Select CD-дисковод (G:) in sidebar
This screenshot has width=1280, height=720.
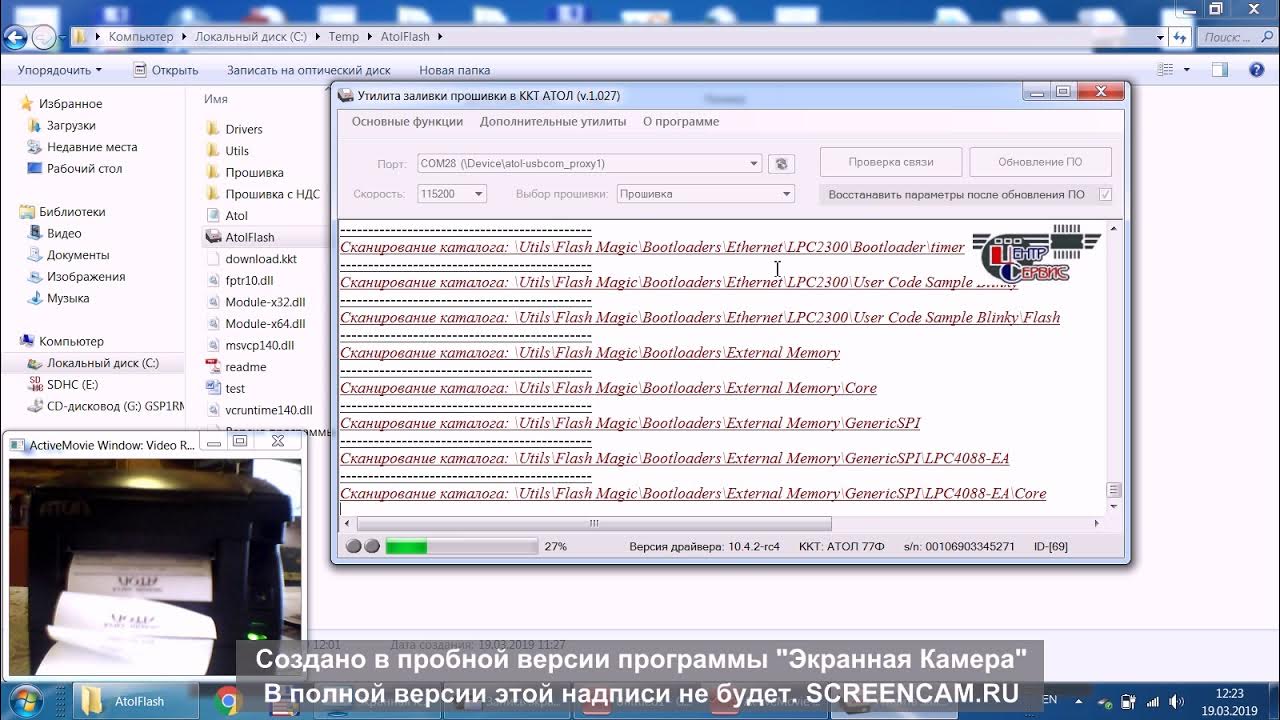pos(115,406)
